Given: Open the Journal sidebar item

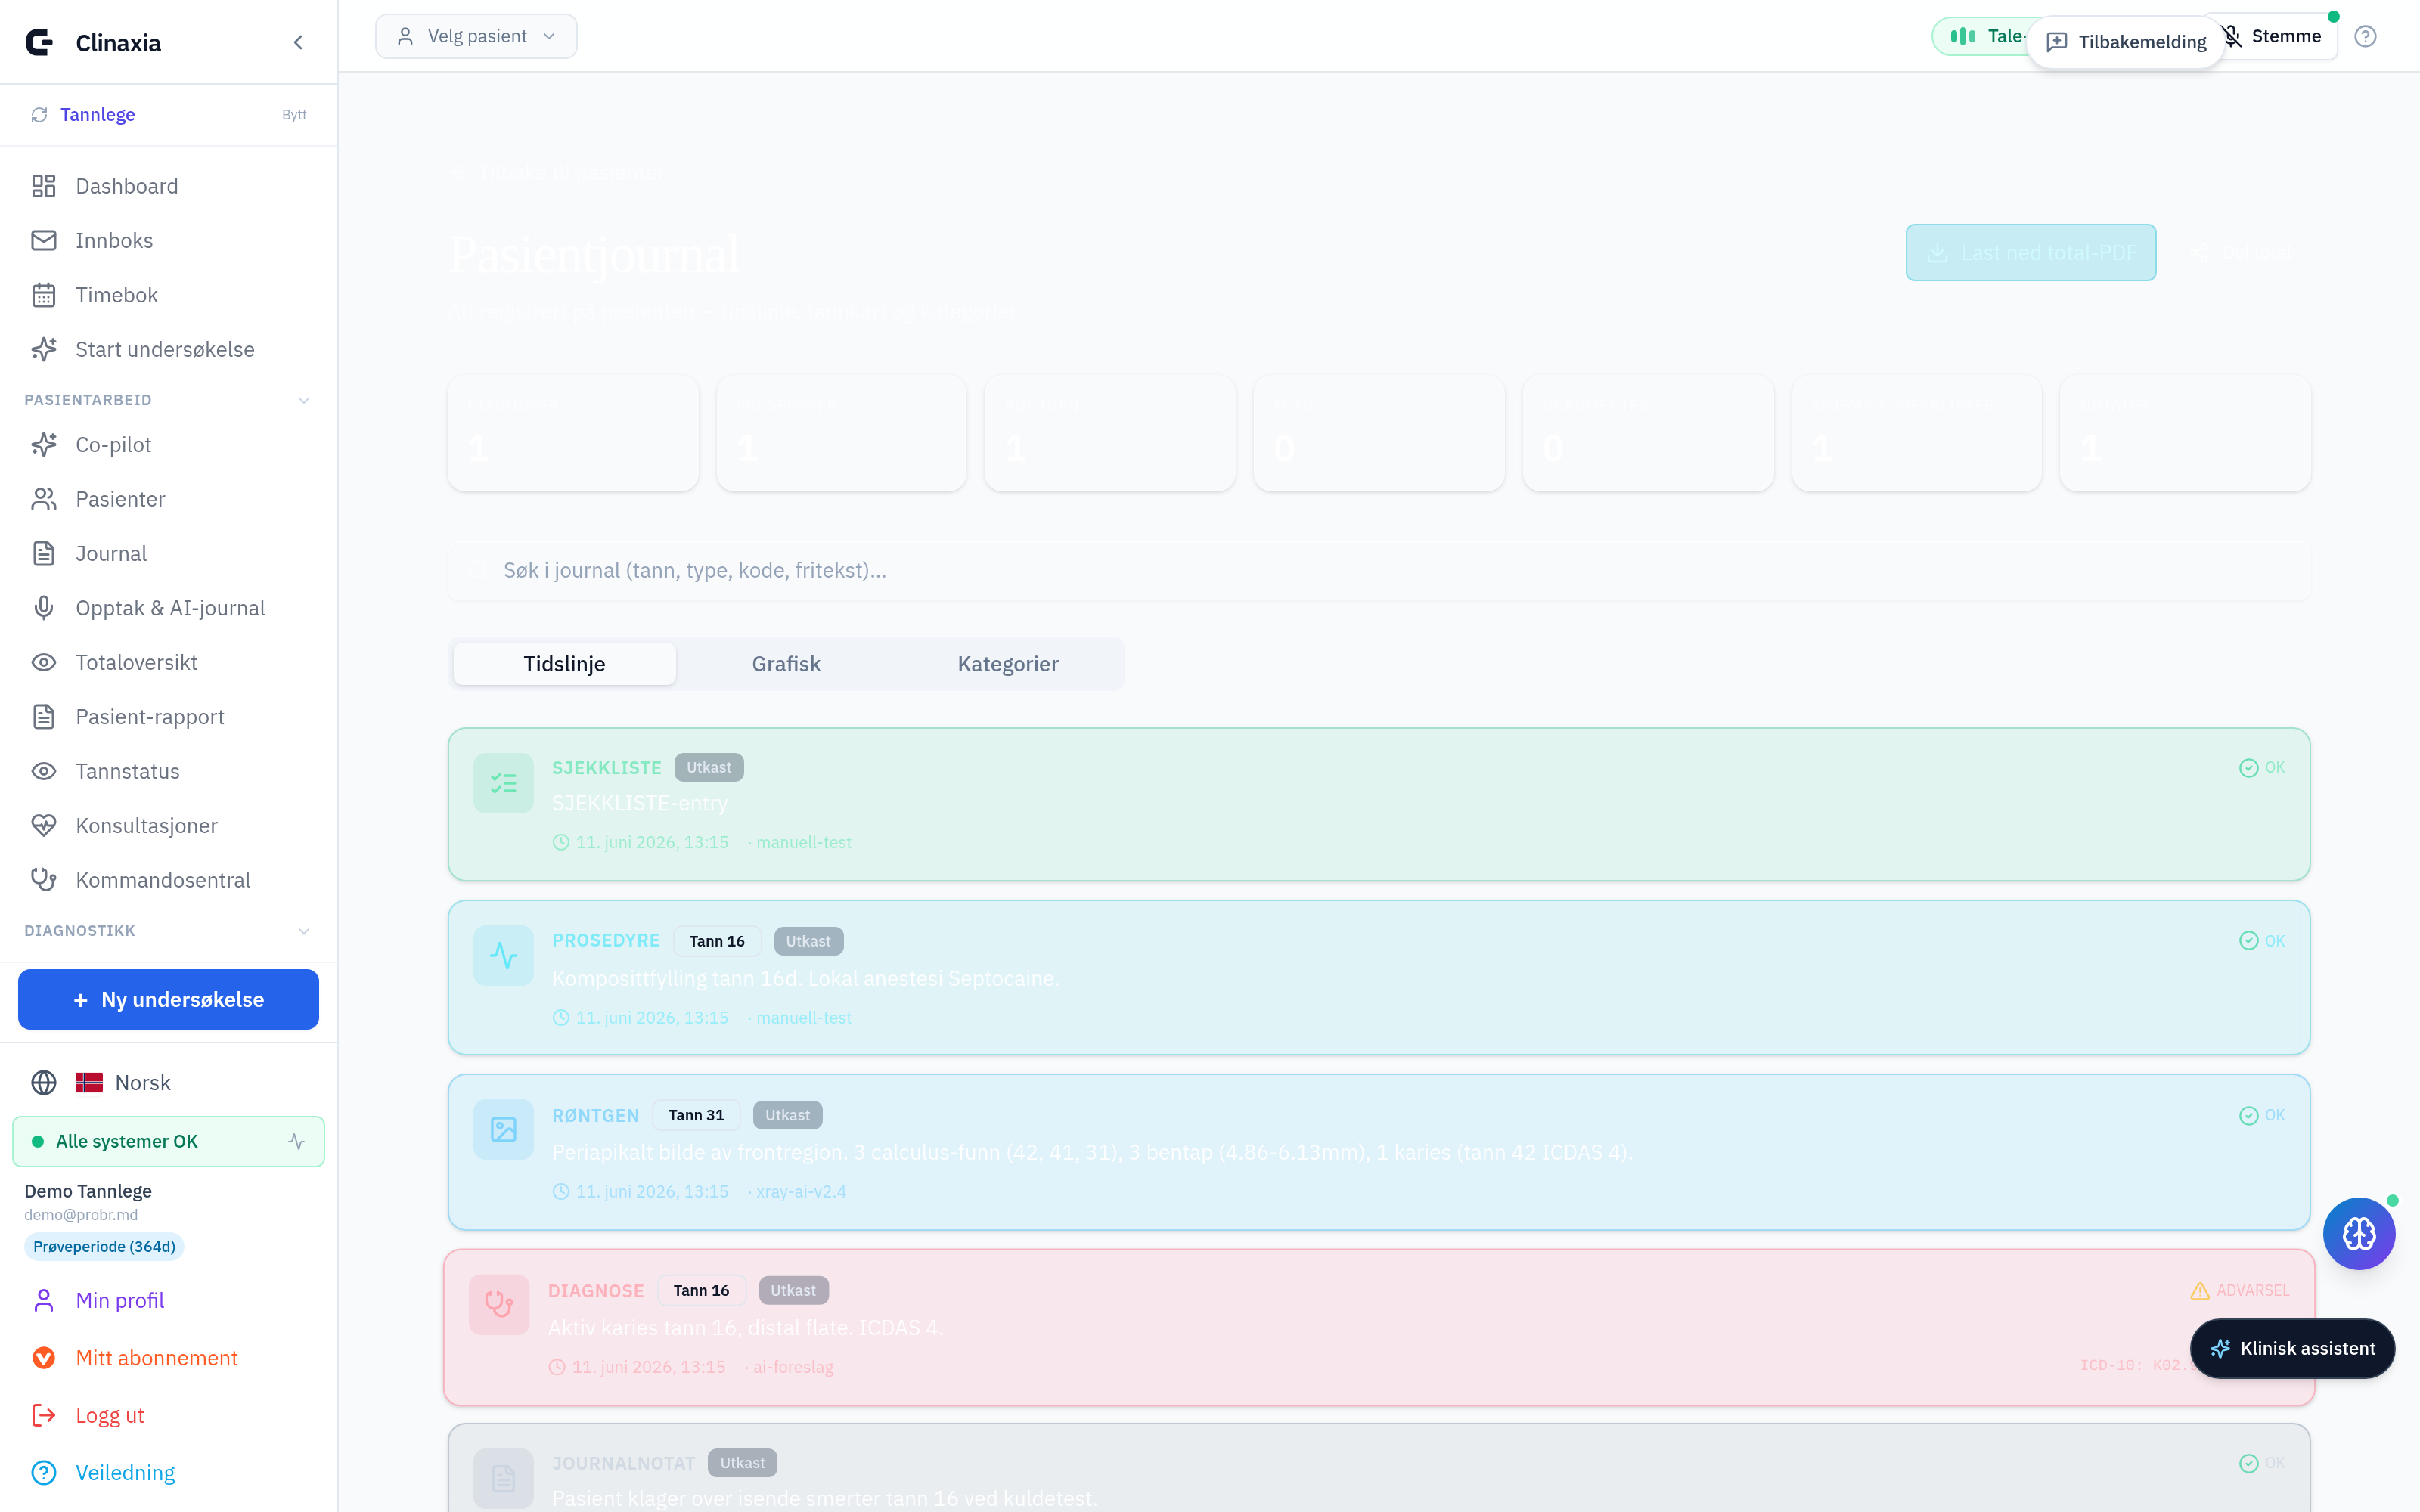Looking at the screenshot, I should 168,553.
